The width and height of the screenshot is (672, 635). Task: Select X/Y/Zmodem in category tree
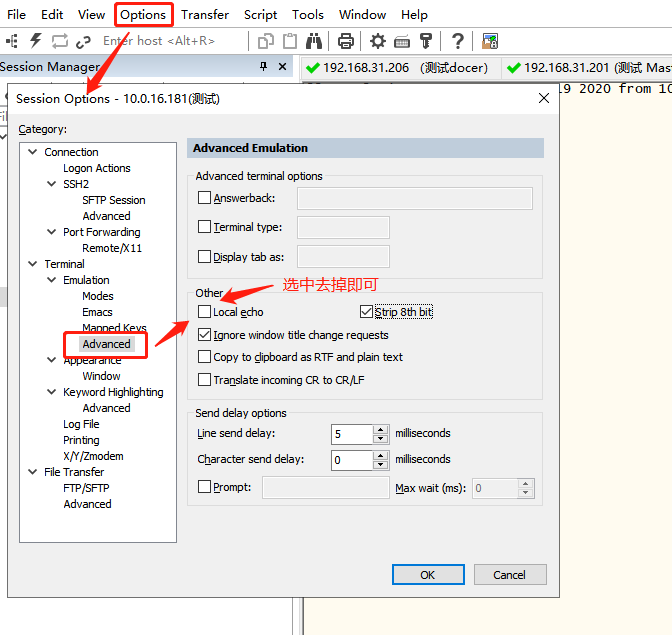[93, 456]
